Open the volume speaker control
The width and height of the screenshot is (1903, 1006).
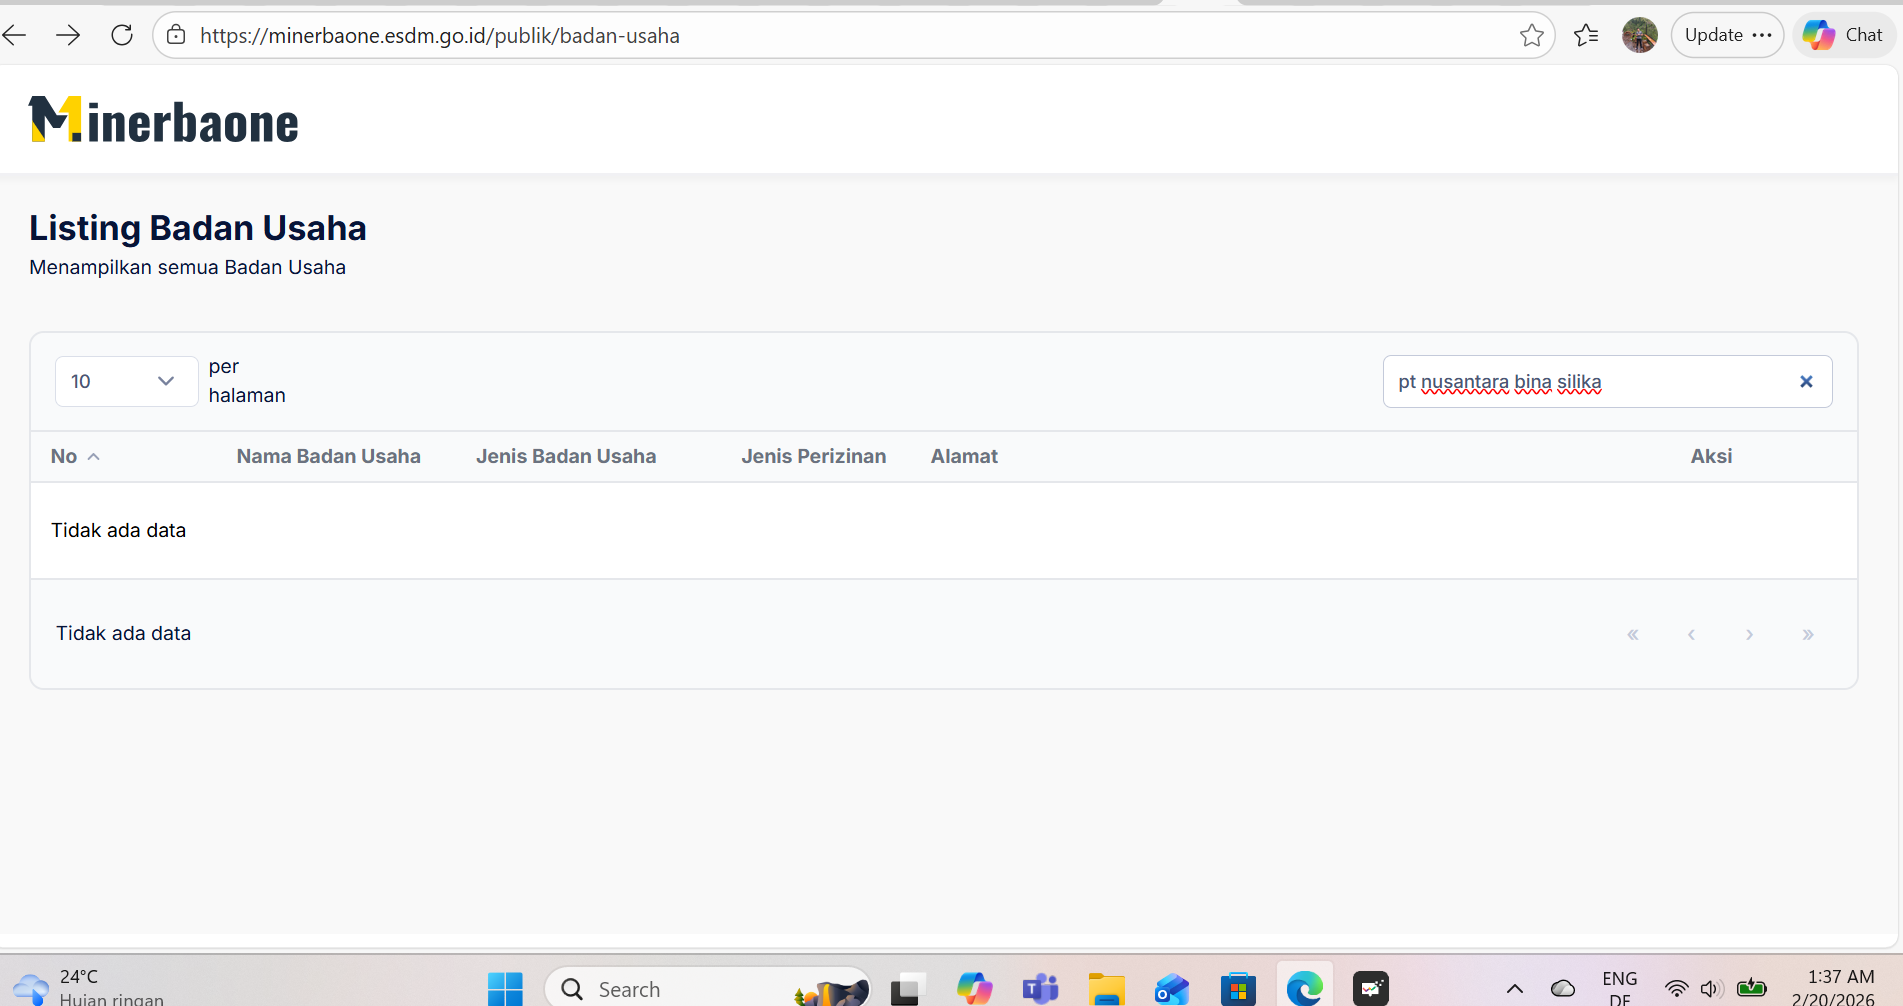pos(1711,989)
